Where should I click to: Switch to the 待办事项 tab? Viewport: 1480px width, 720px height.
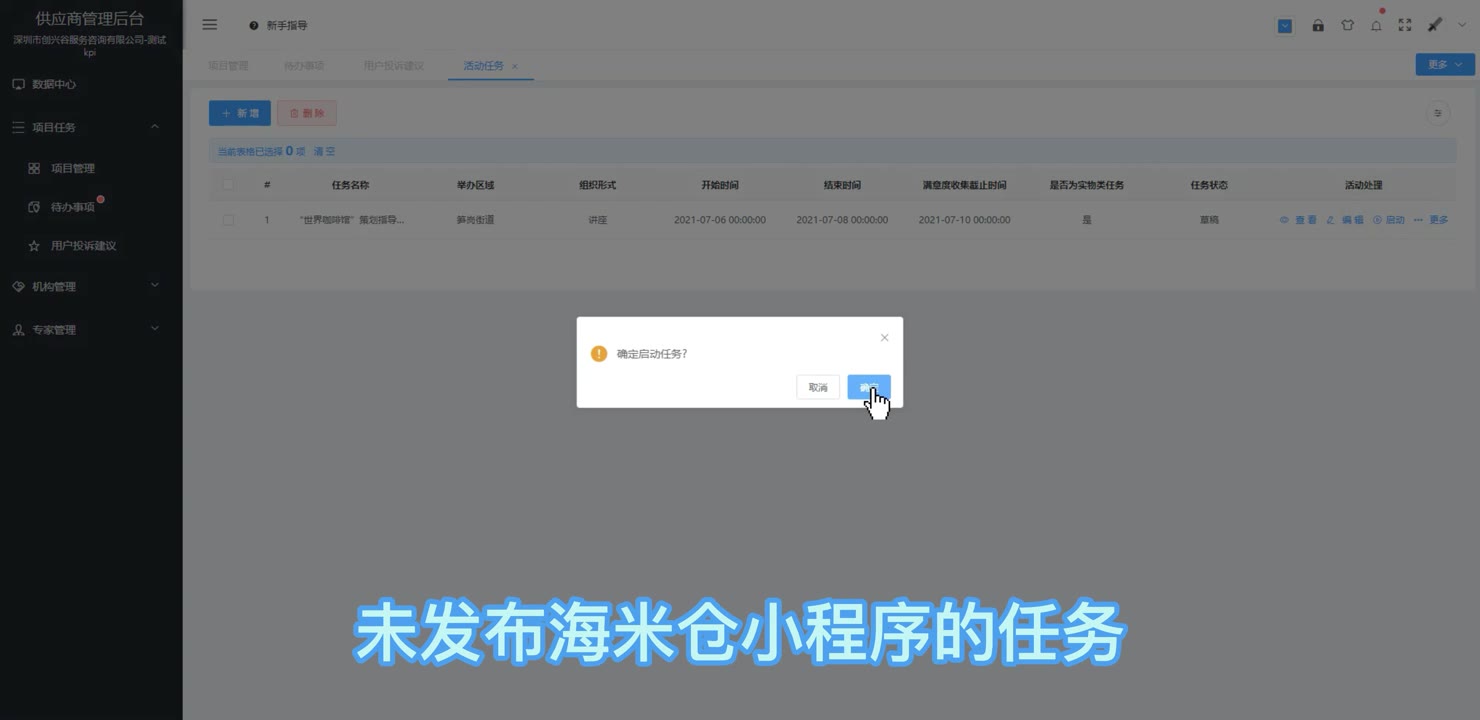(x=304, y=65)
